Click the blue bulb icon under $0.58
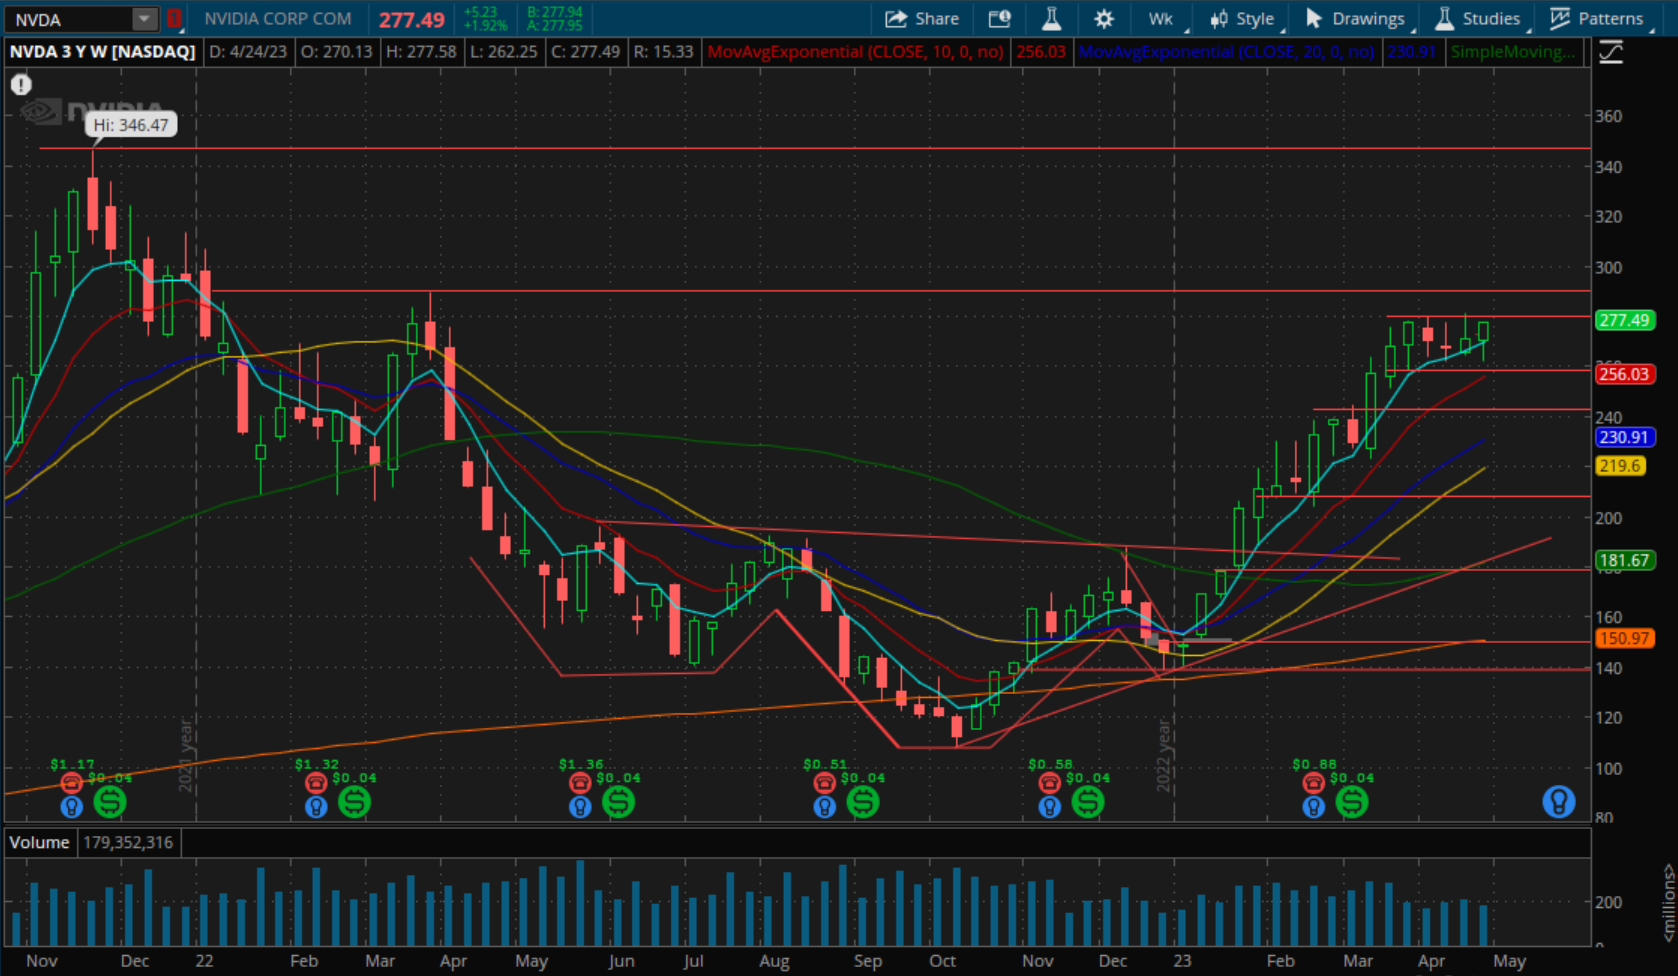Screen dimensions: 1678x976 click(x=1049, y=806)
